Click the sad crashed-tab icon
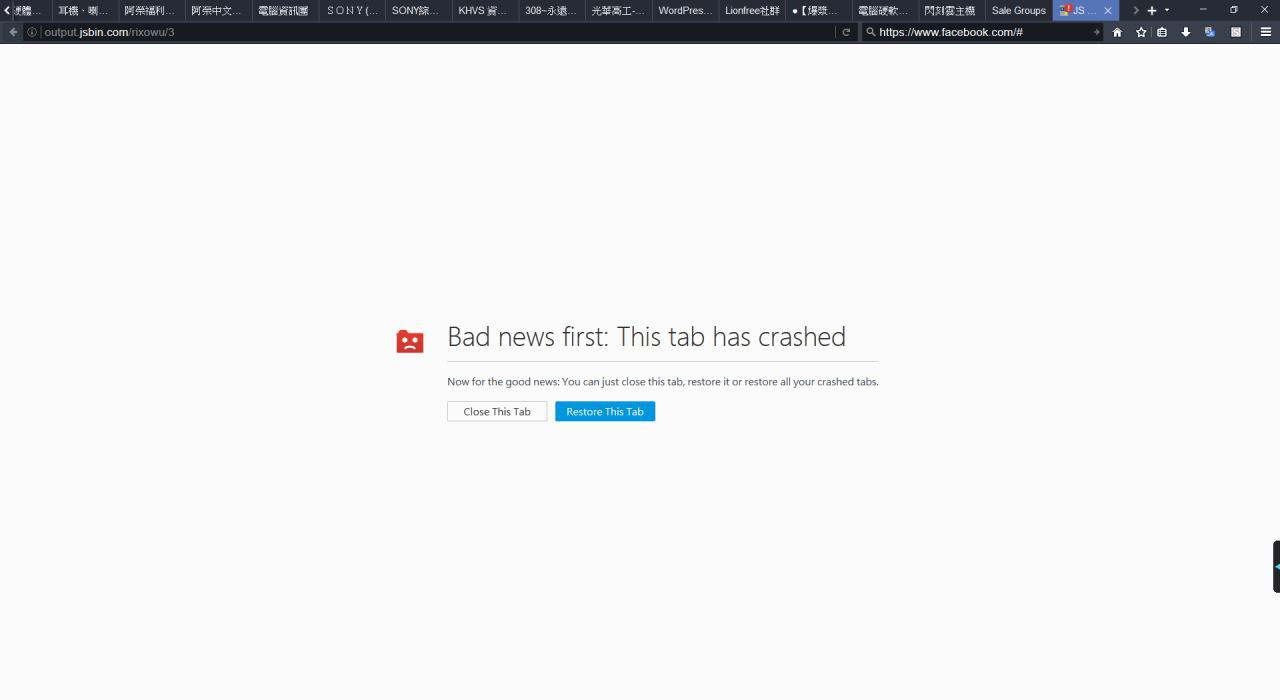1280x700 pixels. [410, 341]
